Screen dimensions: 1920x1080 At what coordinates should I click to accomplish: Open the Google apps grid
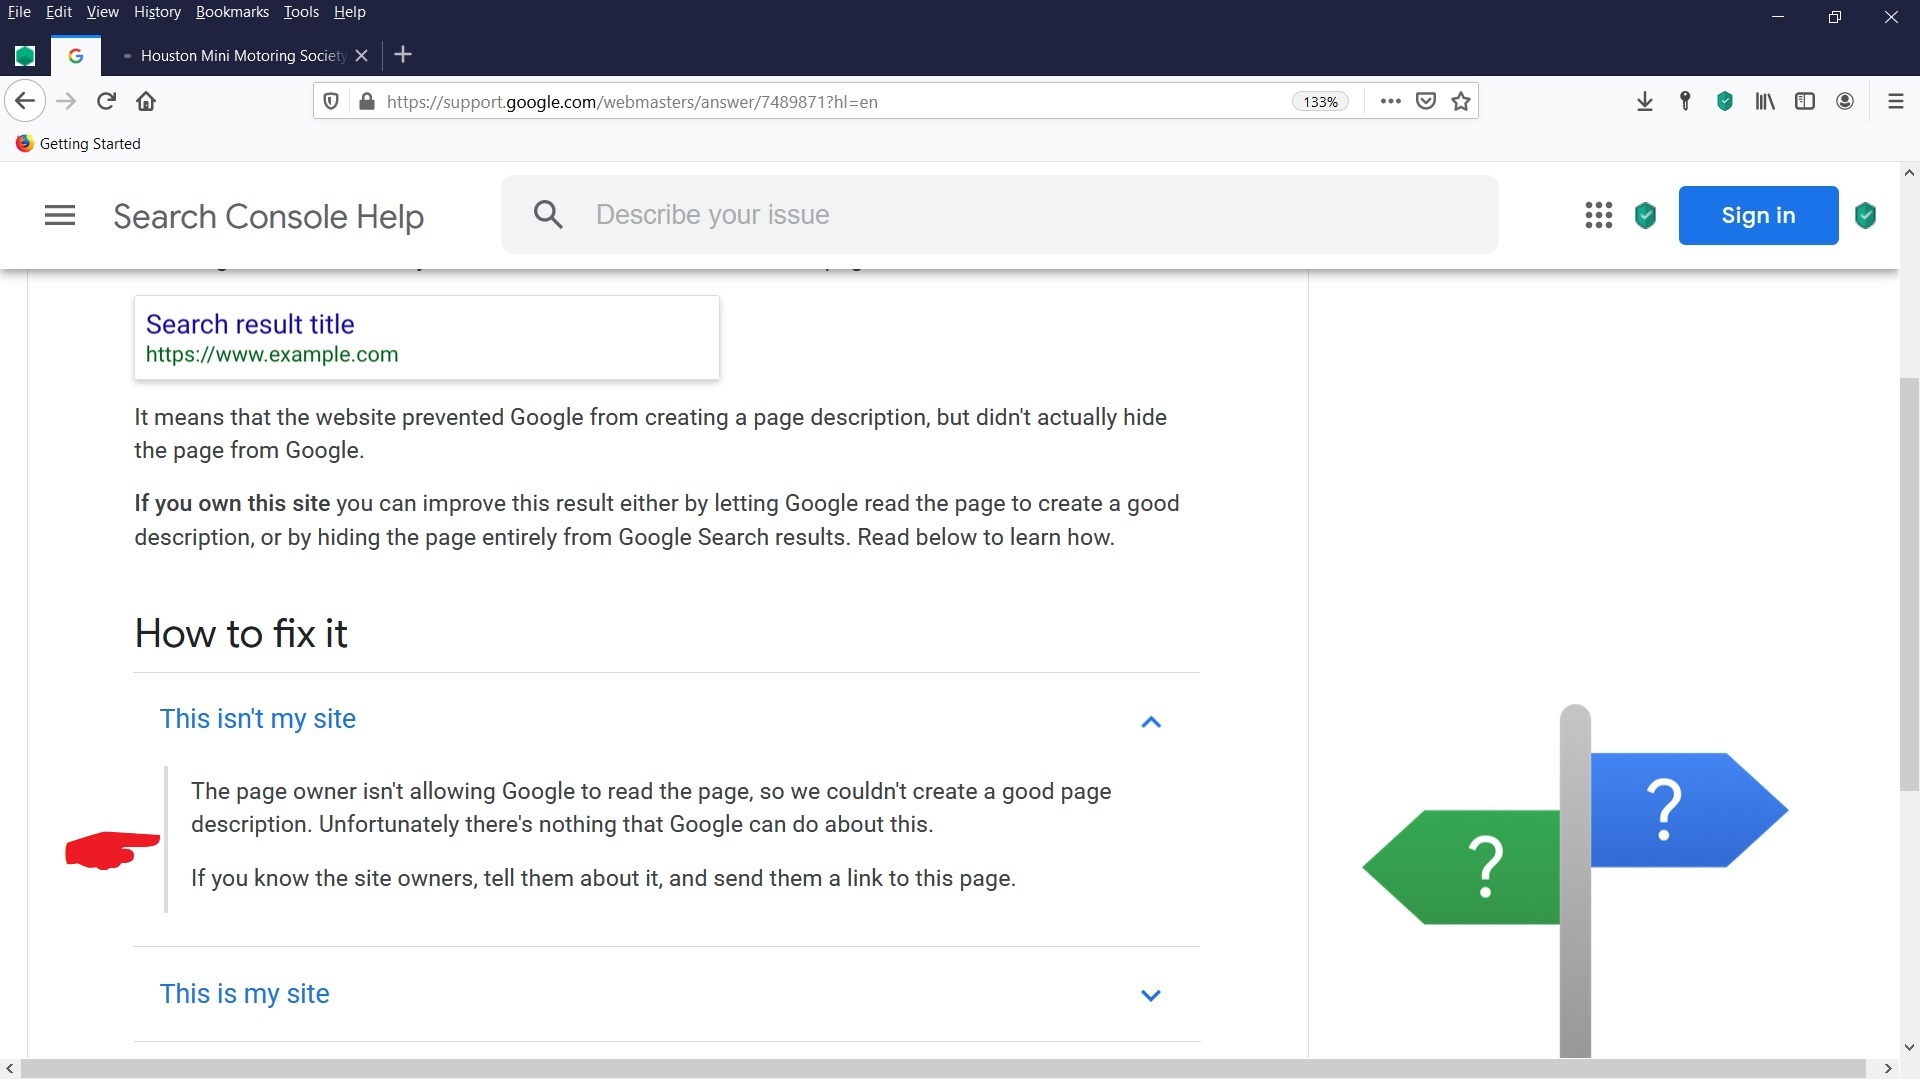(x=1598, y=215)
